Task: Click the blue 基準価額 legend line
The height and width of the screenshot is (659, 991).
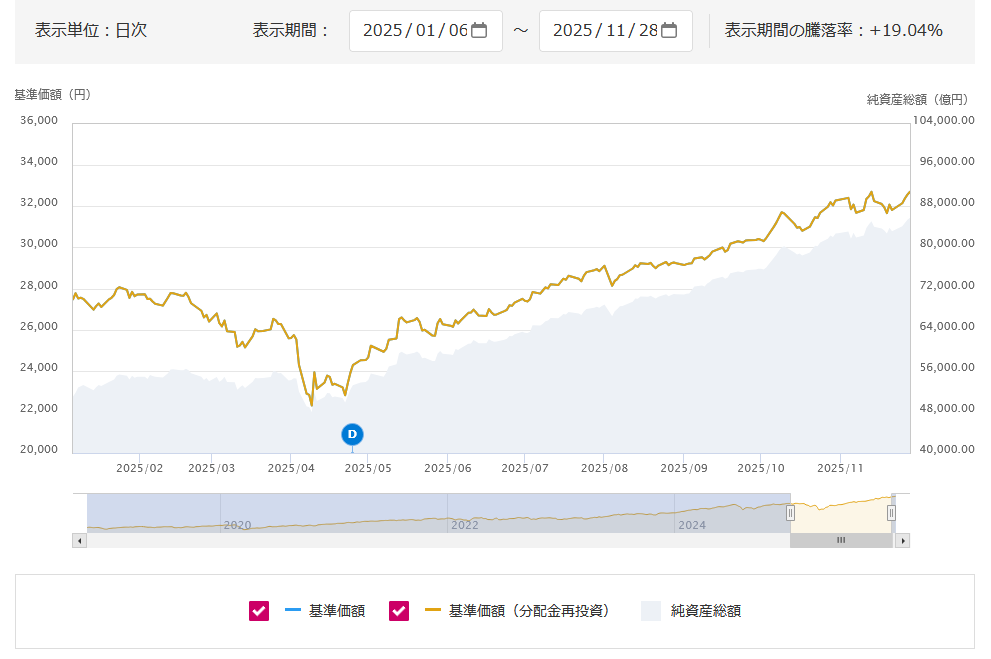Action: click(x=292, y=611)
